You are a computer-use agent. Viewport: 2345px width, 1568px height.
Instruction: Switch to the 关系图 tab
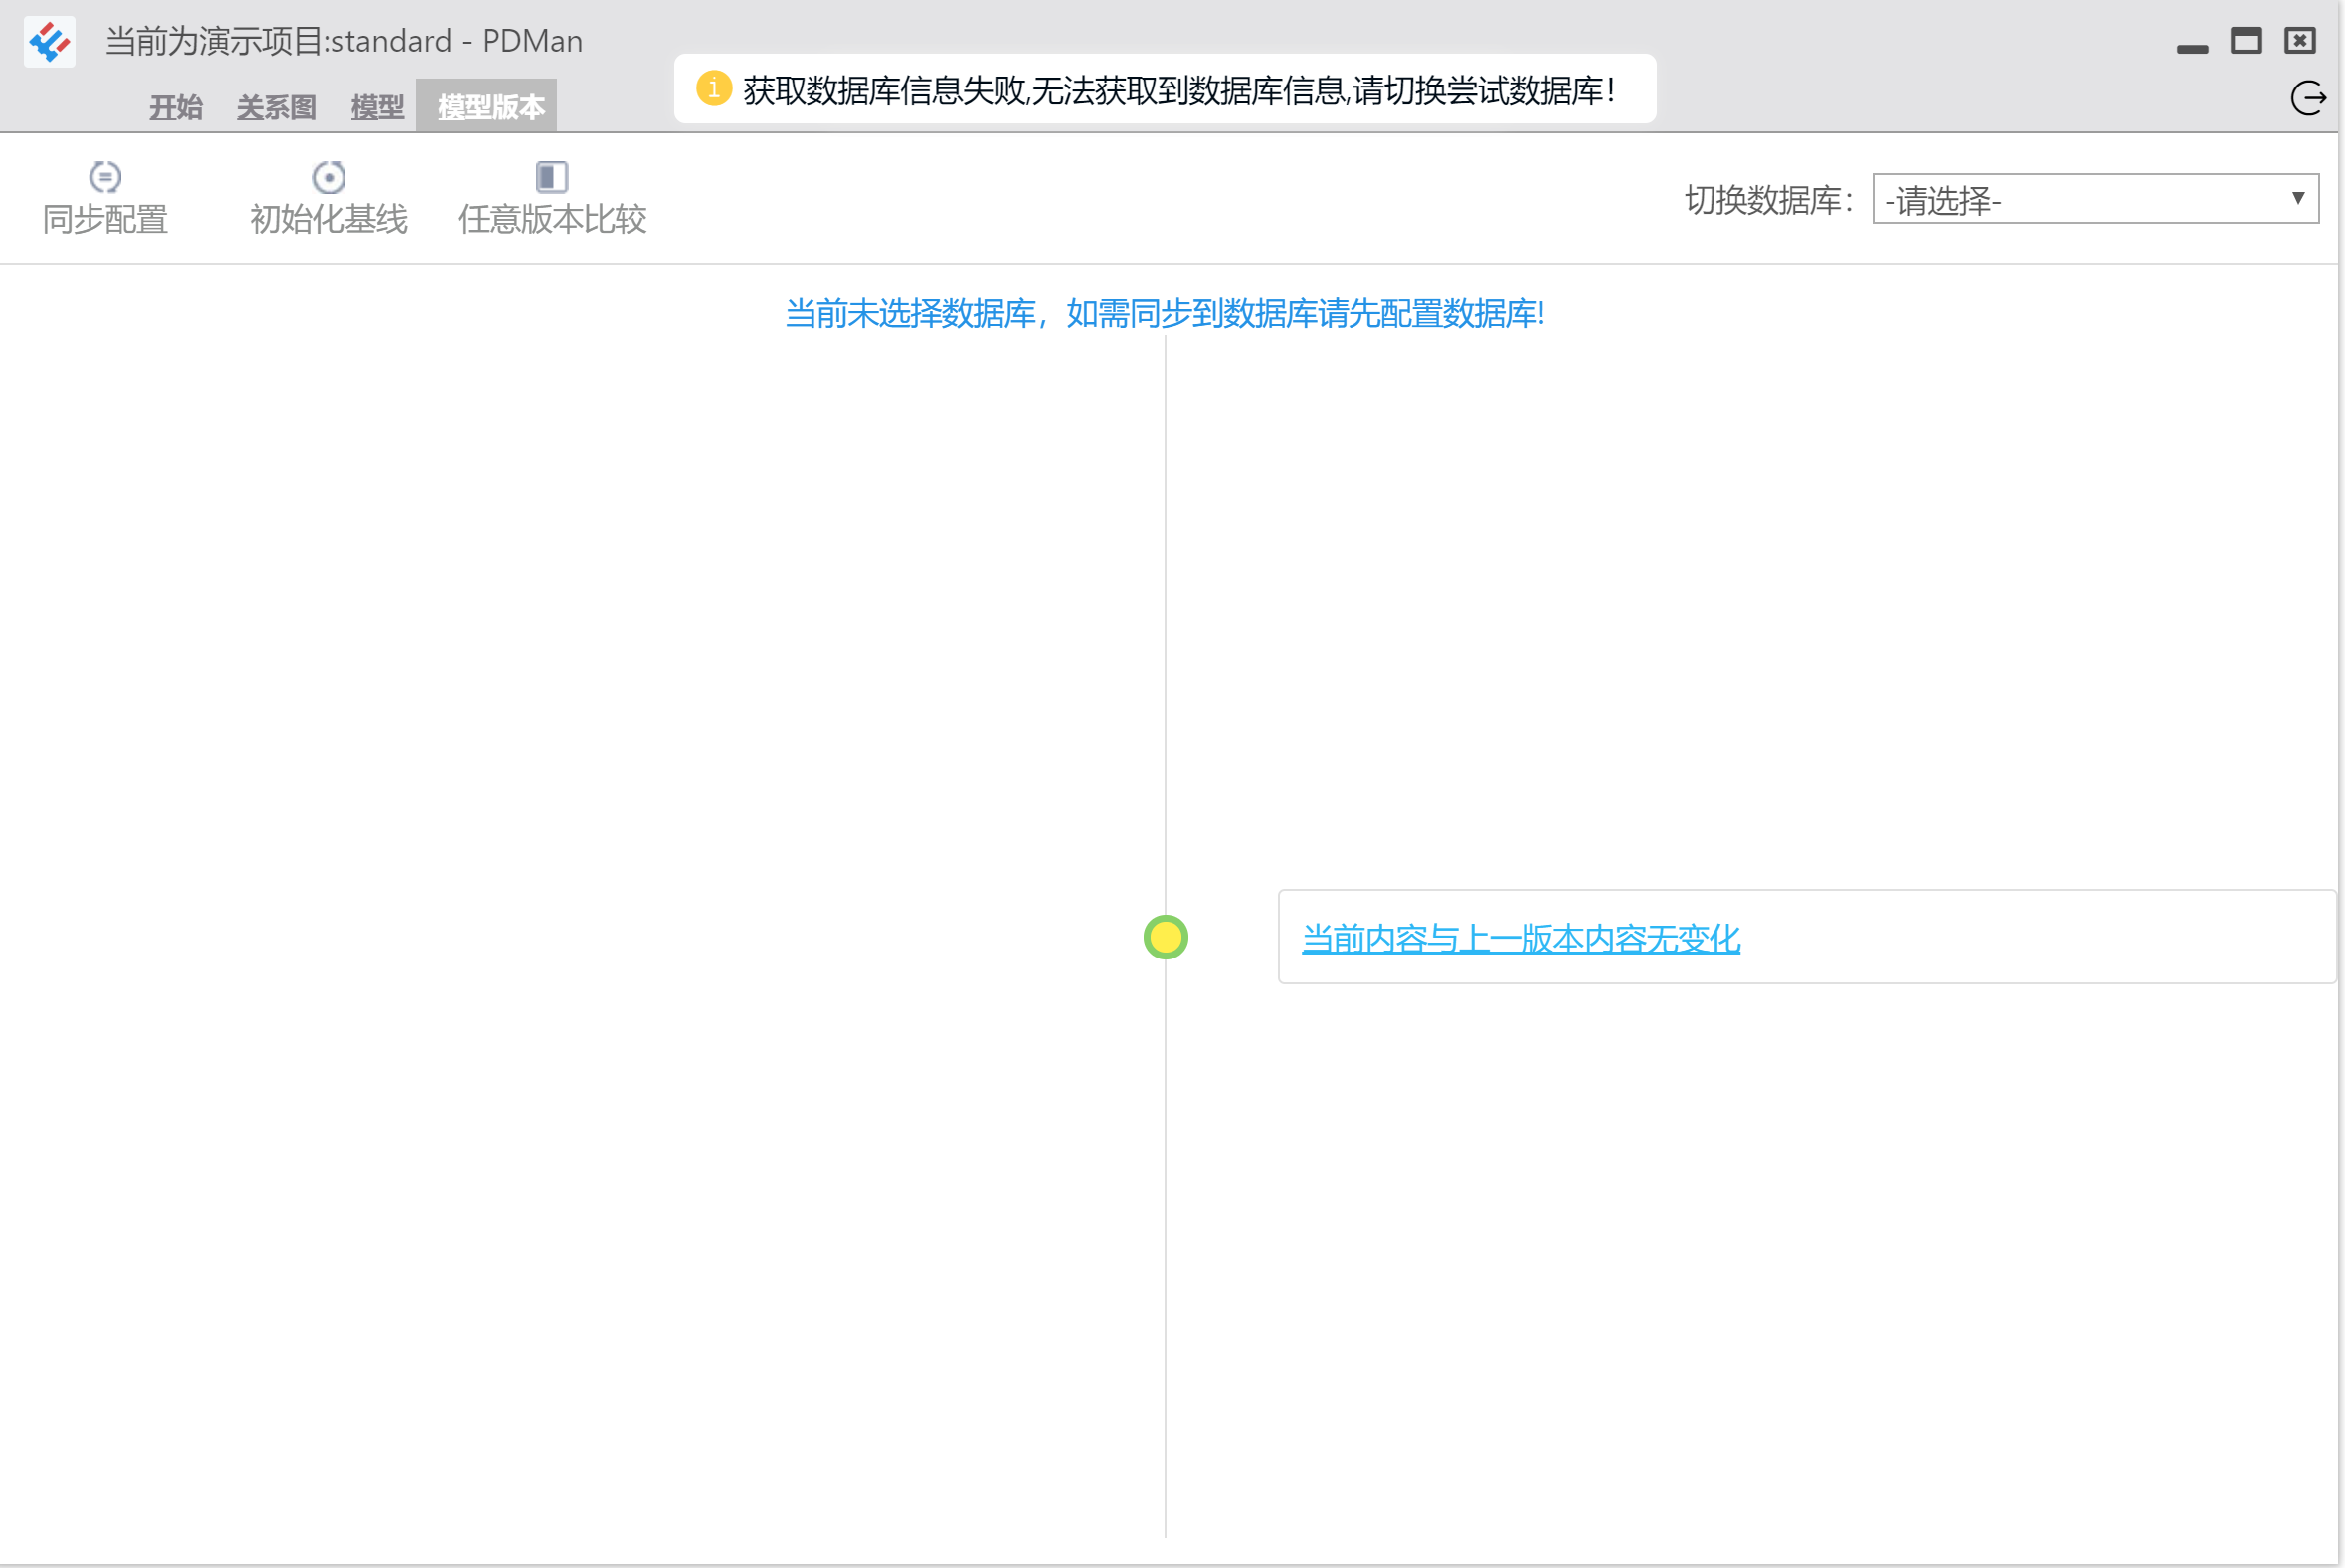[x=276, y=106]
